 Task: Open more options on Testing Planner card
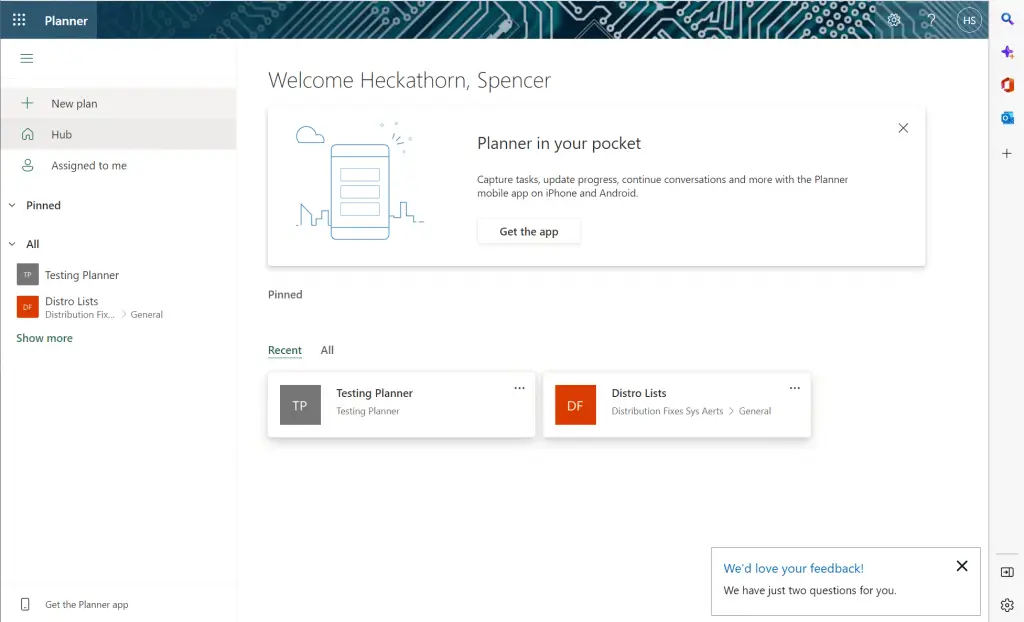[519, 388]
